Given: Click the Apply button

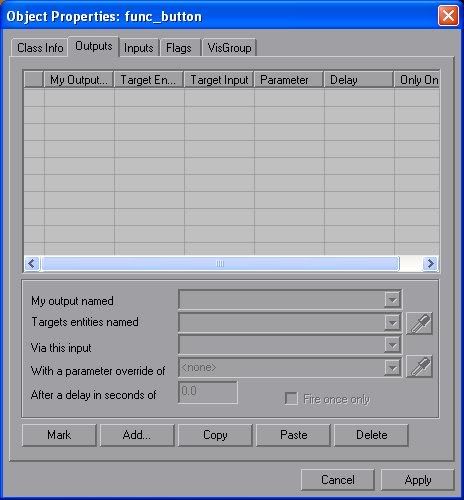Looking at the screenshot, I should (x=418, y=480).
